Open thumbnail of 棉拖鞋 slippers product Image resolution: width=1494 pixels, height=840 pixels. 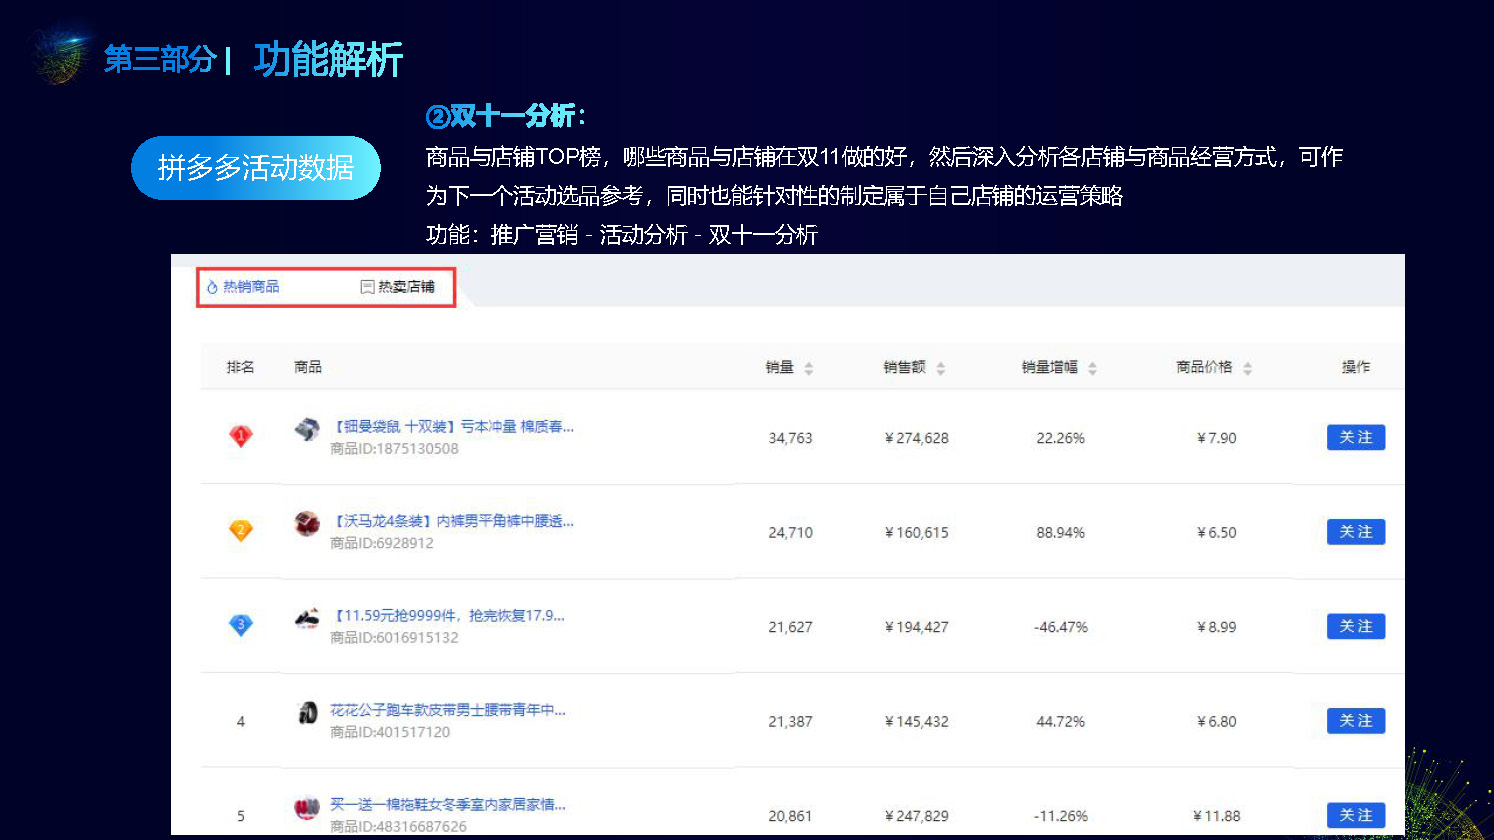coord(307,807)
